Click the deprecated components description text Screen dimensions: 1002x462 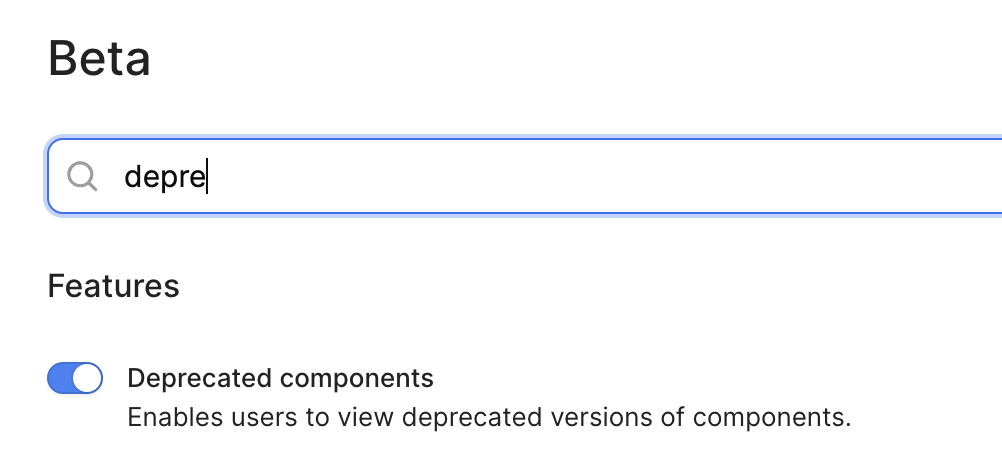point(489,417)
